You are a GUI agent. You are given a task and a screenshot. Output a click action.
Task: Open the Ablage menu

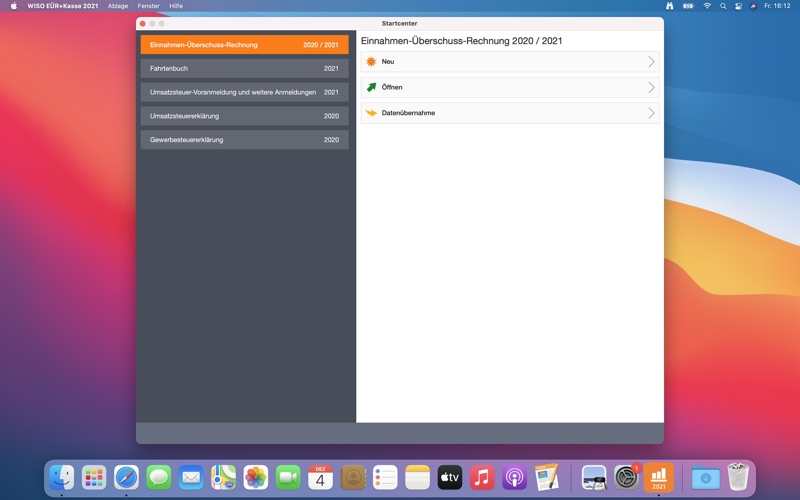(118, 6)
